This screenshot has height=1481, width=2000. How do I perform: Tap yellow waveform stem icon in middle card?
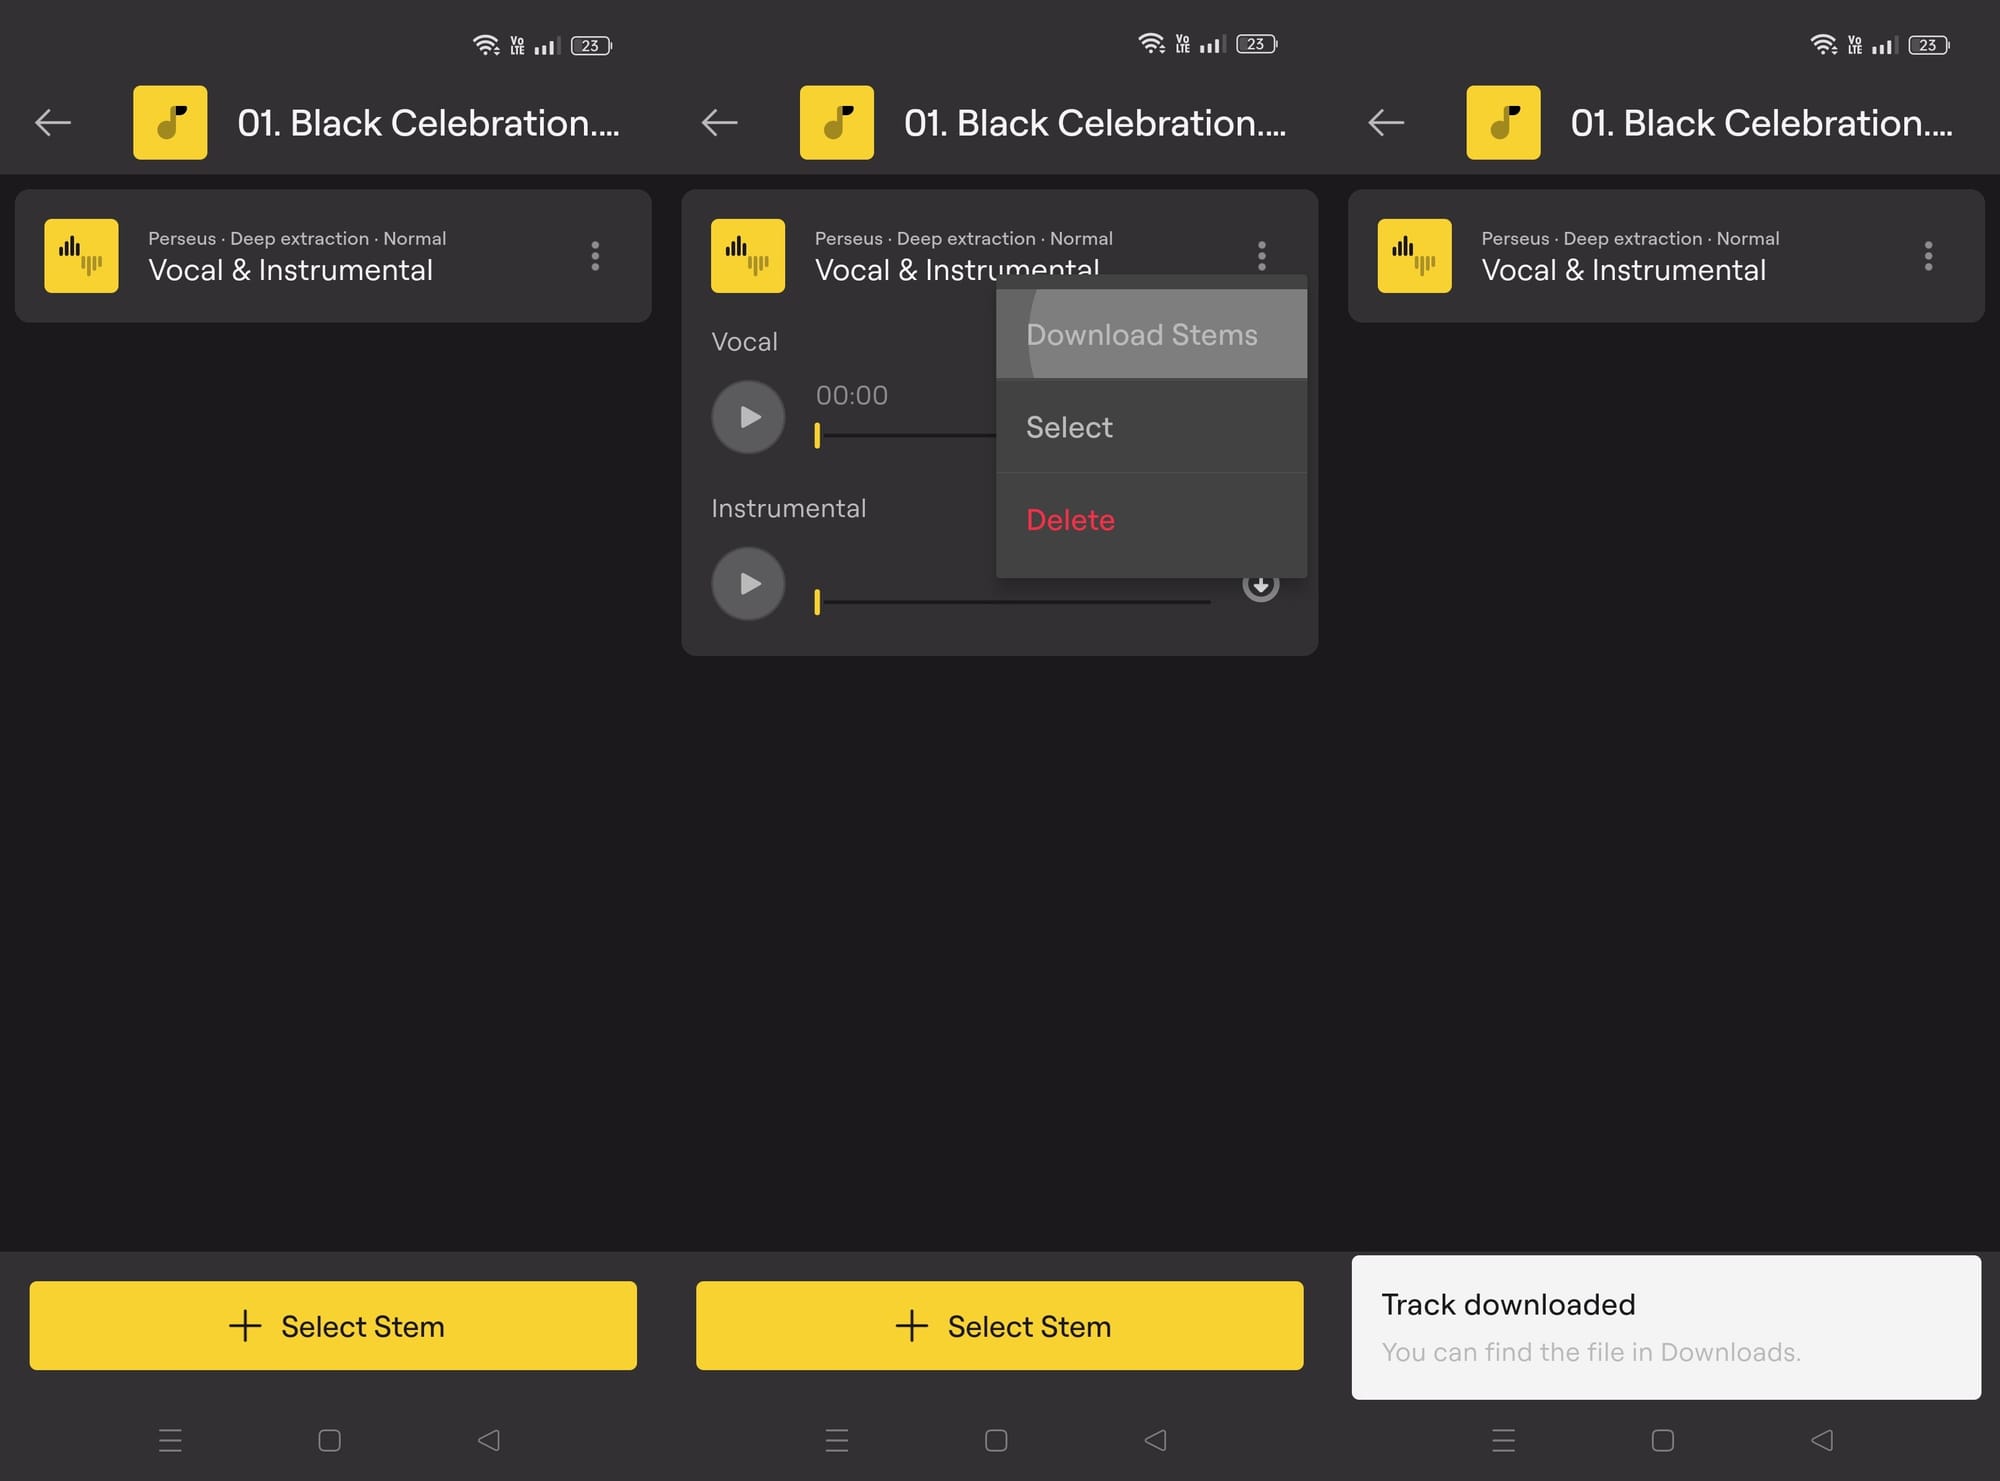(x=748, y=256)
